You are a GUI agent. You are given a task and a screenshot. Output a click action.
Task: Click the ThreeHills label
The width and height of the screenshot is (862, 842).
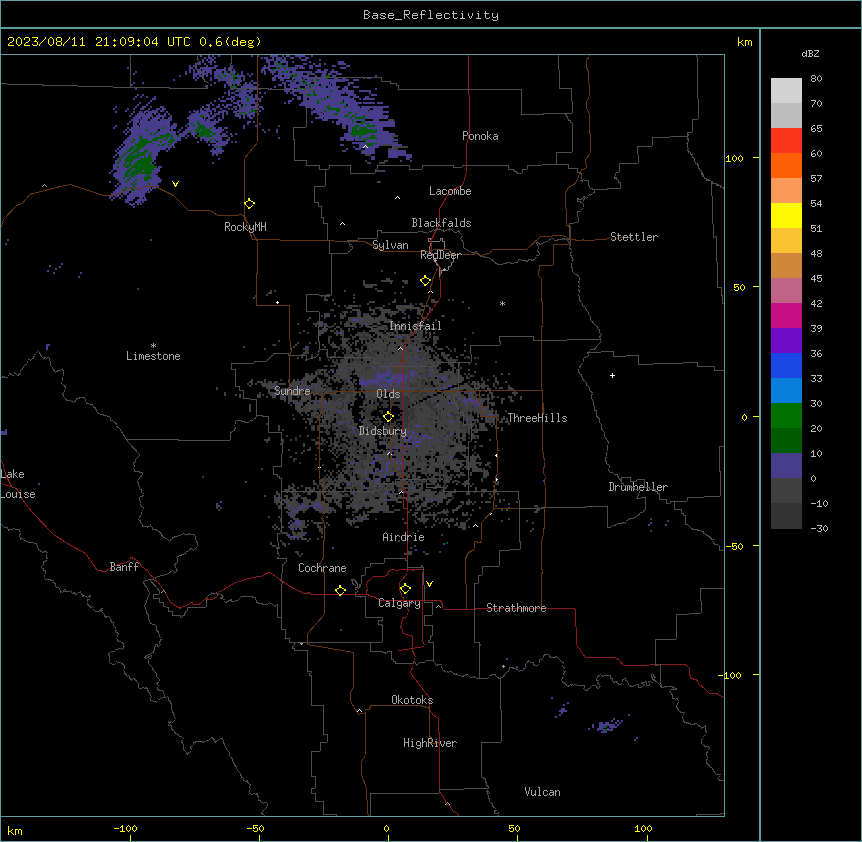(x=538, y=418)
